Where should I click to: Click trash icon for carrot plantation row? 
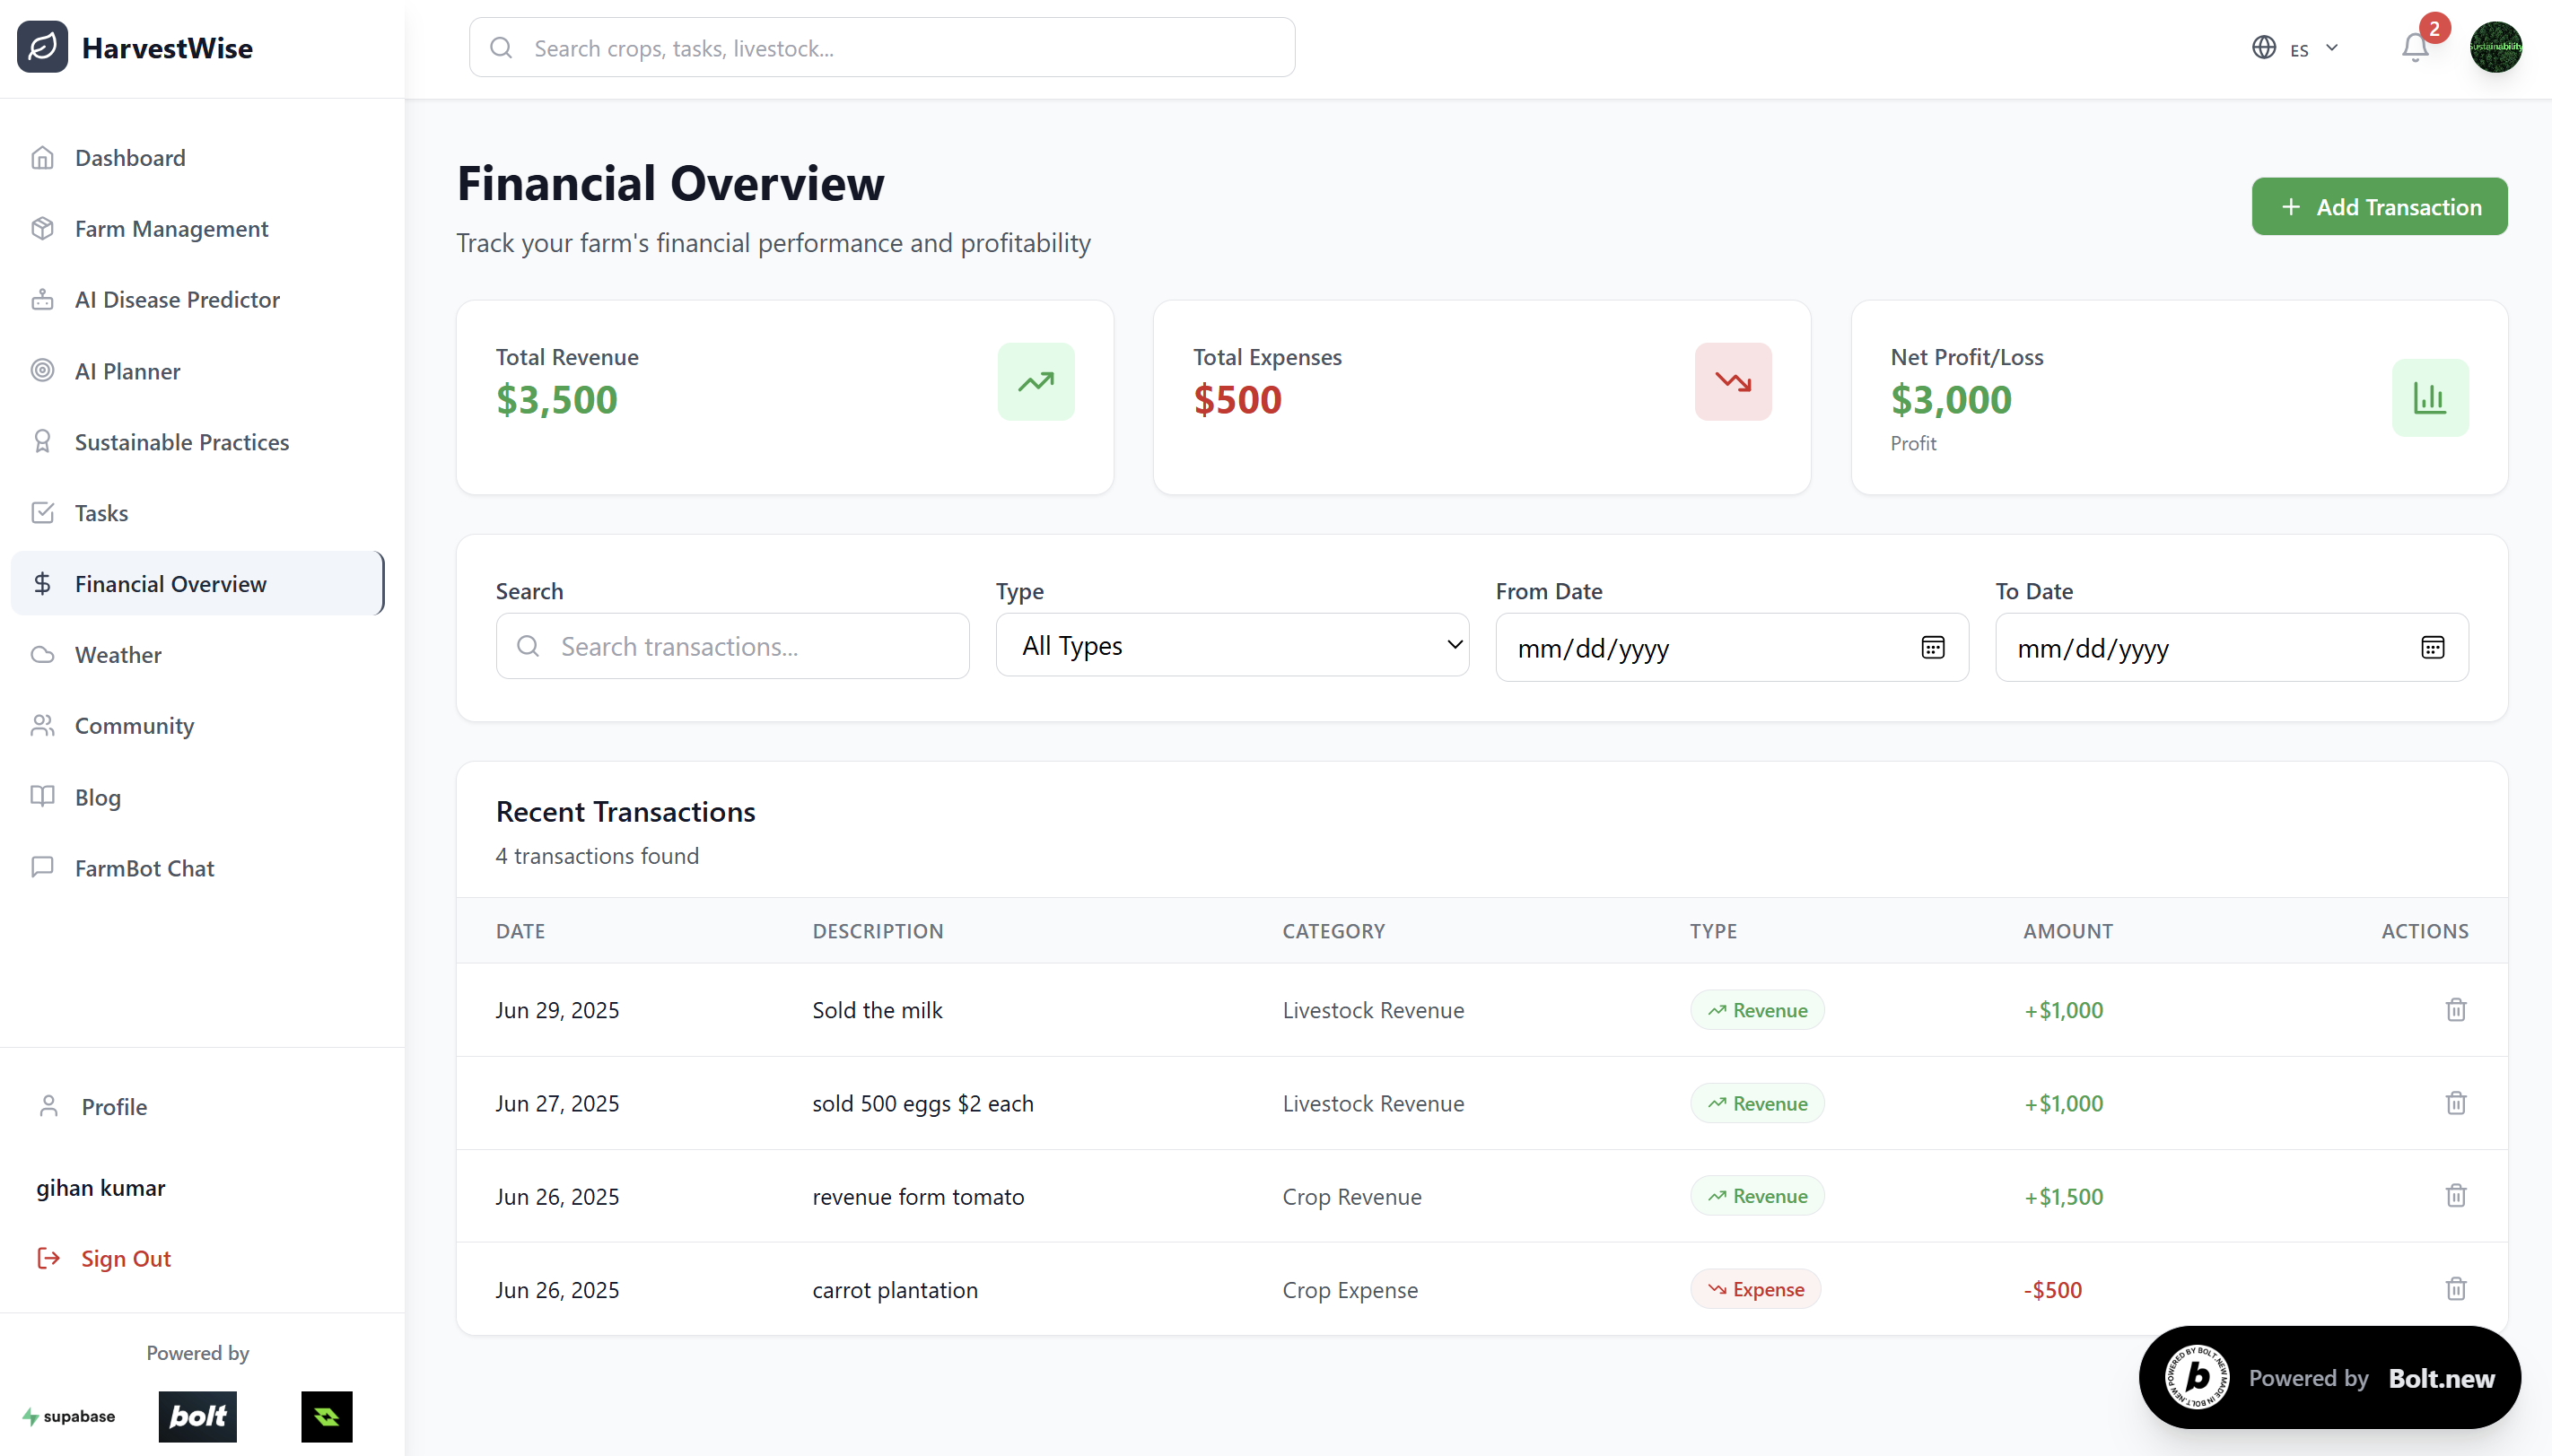point(2455,1289)
